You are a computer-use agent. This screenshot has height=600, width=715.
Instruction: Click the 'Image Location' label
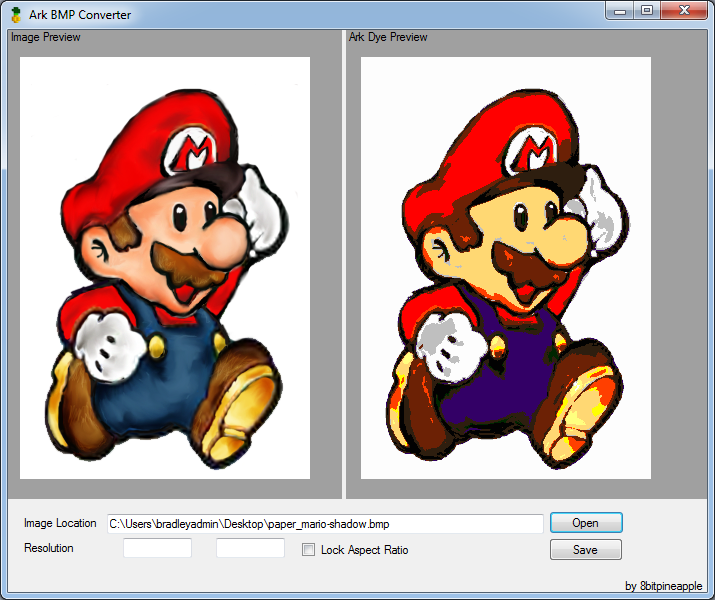60,523
